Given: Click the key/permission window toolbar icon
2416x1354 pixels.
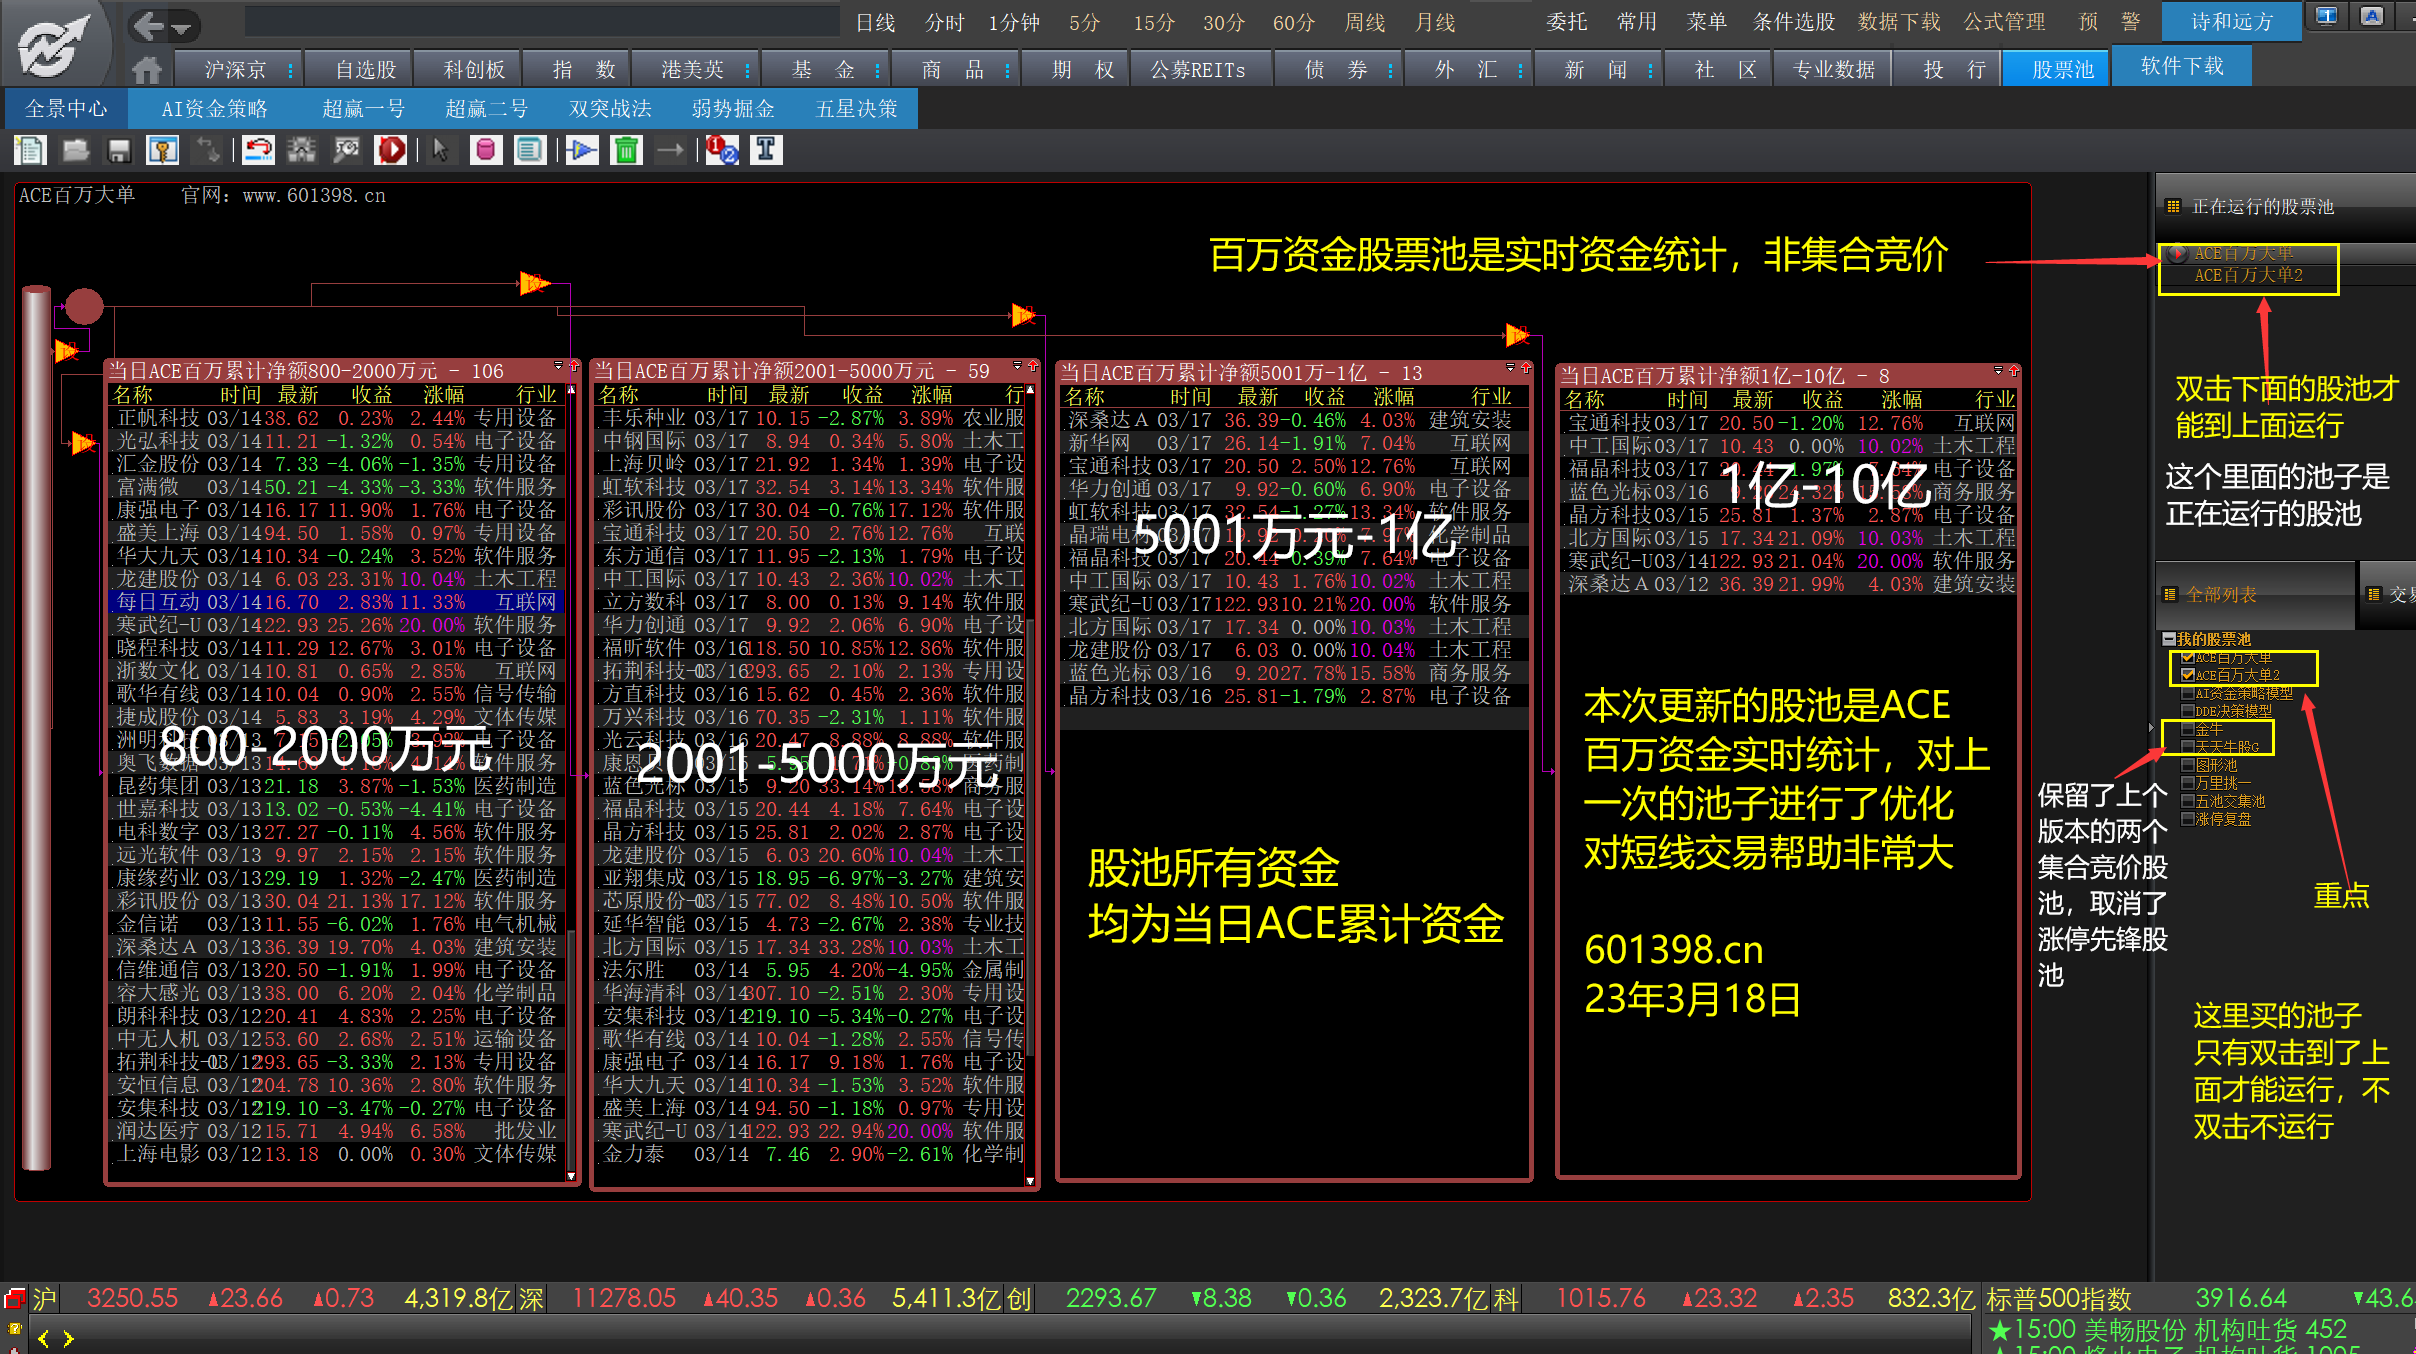Looking at the screenshot, I should 162,151.
